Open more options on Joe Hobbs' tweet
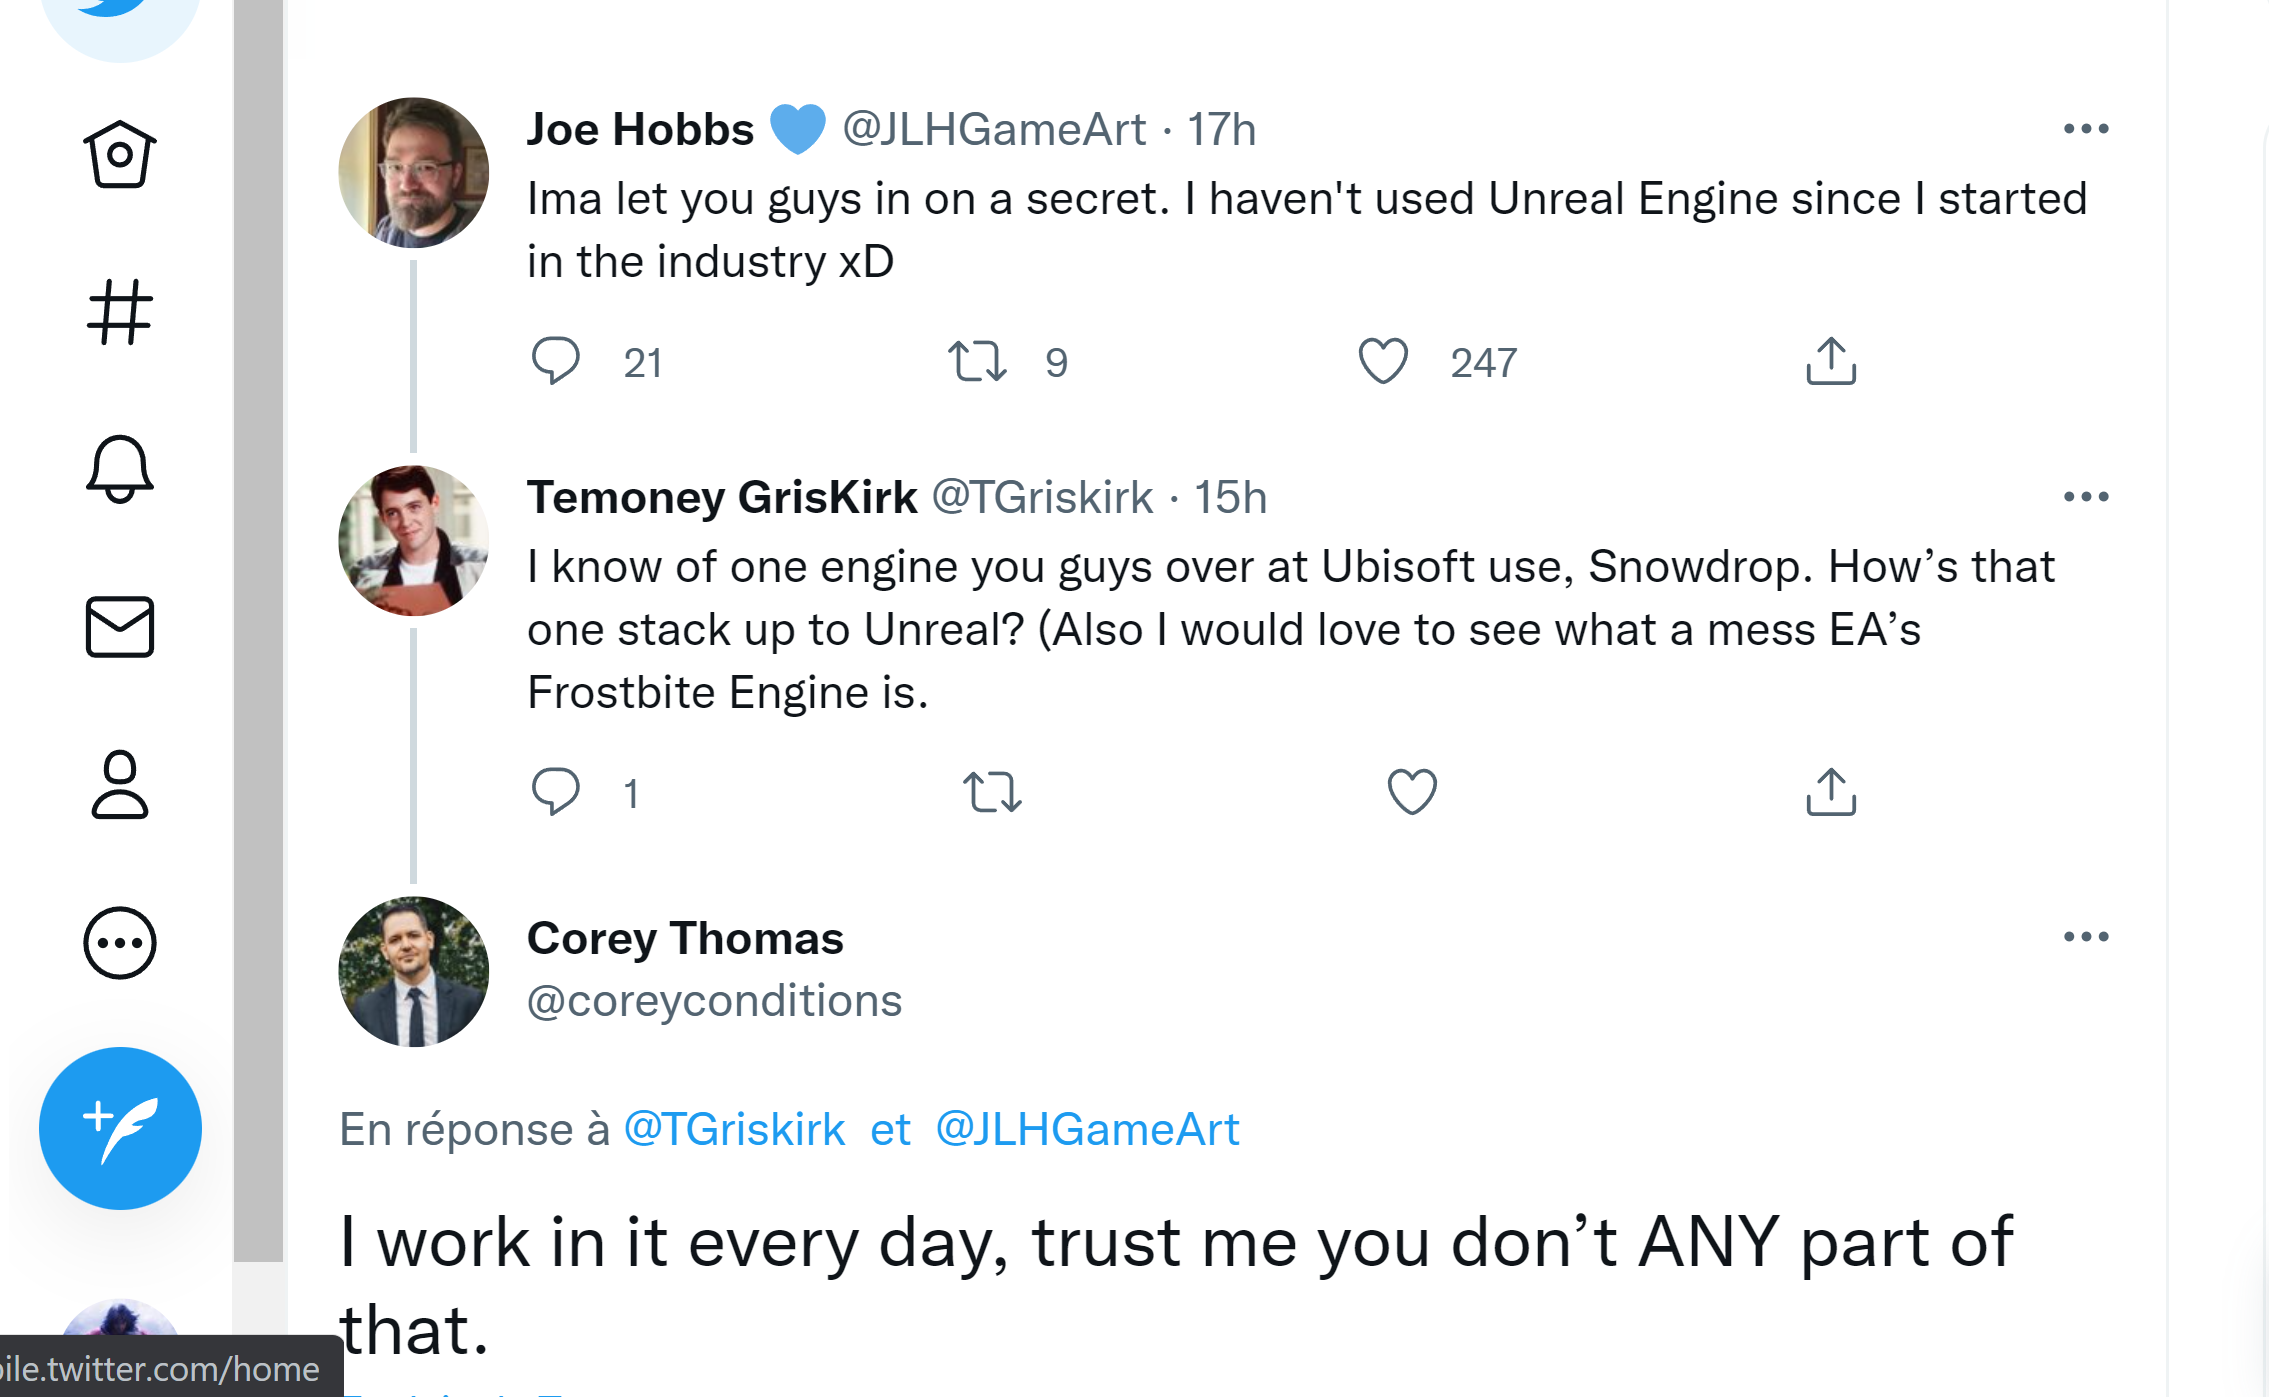 click(2086, 129)
